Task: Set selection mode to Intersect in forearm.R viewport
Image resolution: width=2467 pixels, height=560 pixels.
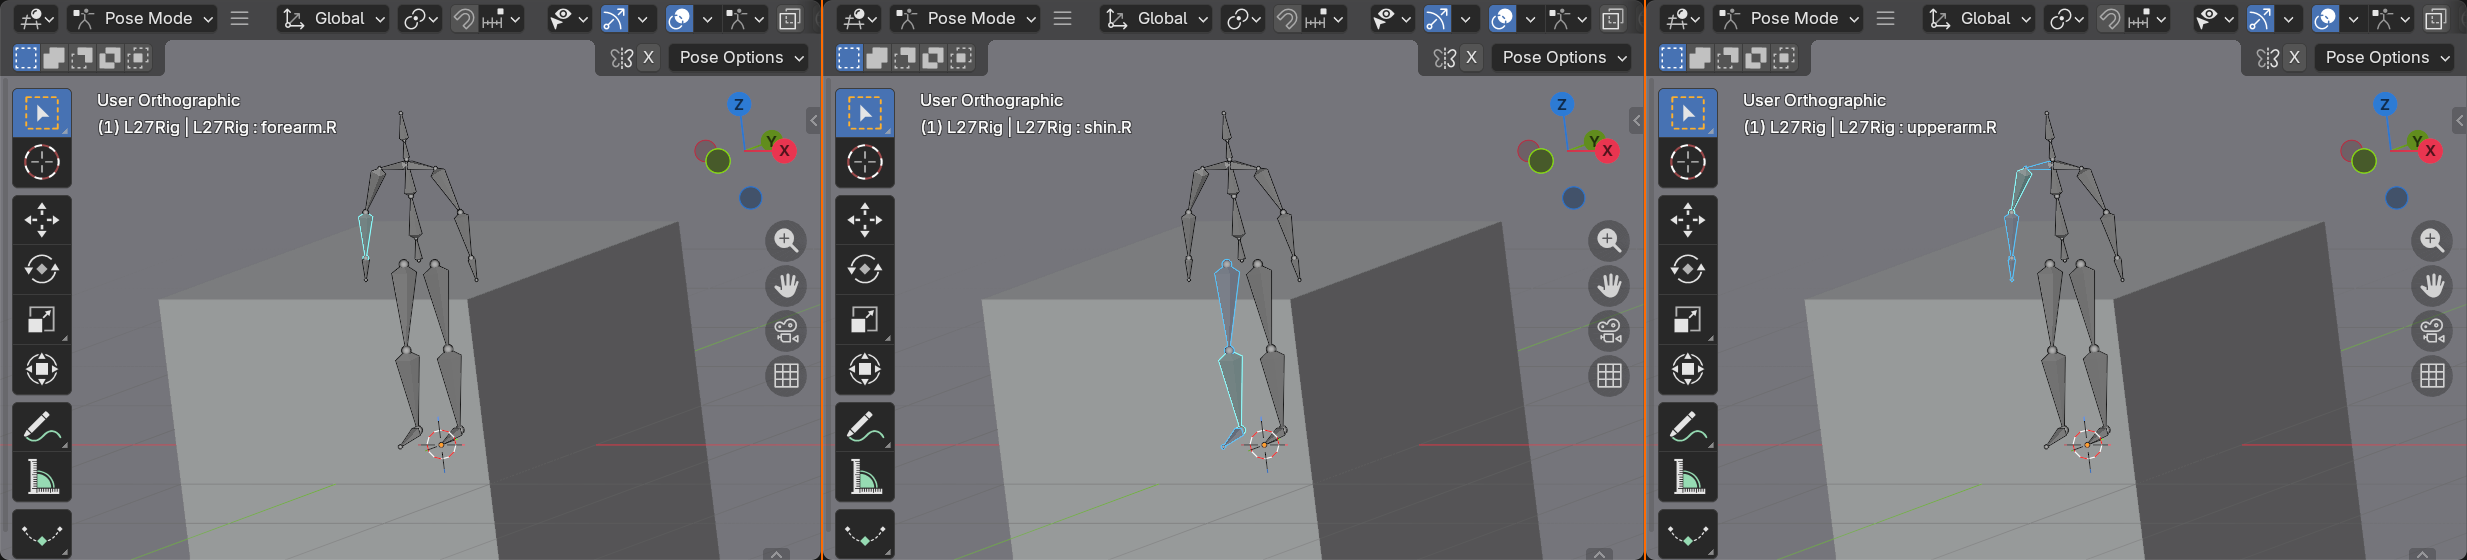Action: pos(138,58)
